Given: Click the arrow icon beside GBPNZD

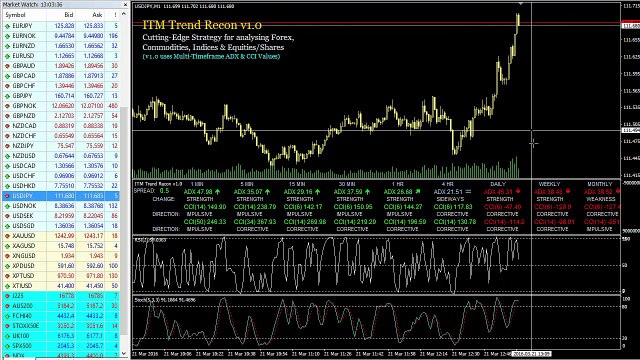Looking at the screenshot, I should (7, 116).
